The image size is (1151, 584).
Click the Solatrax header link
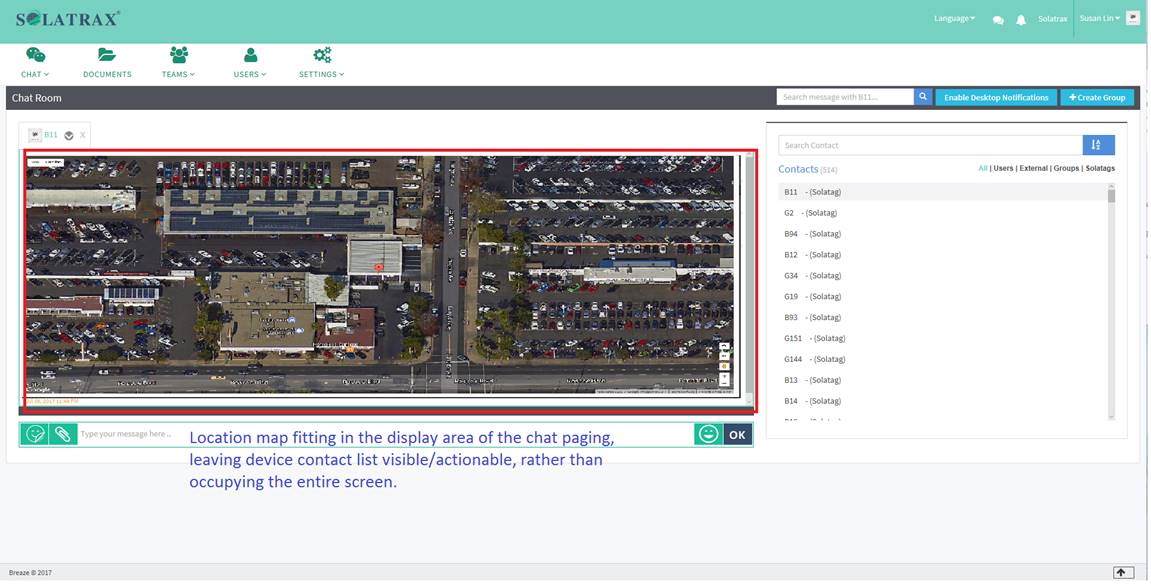click(x=1053, y=19)
